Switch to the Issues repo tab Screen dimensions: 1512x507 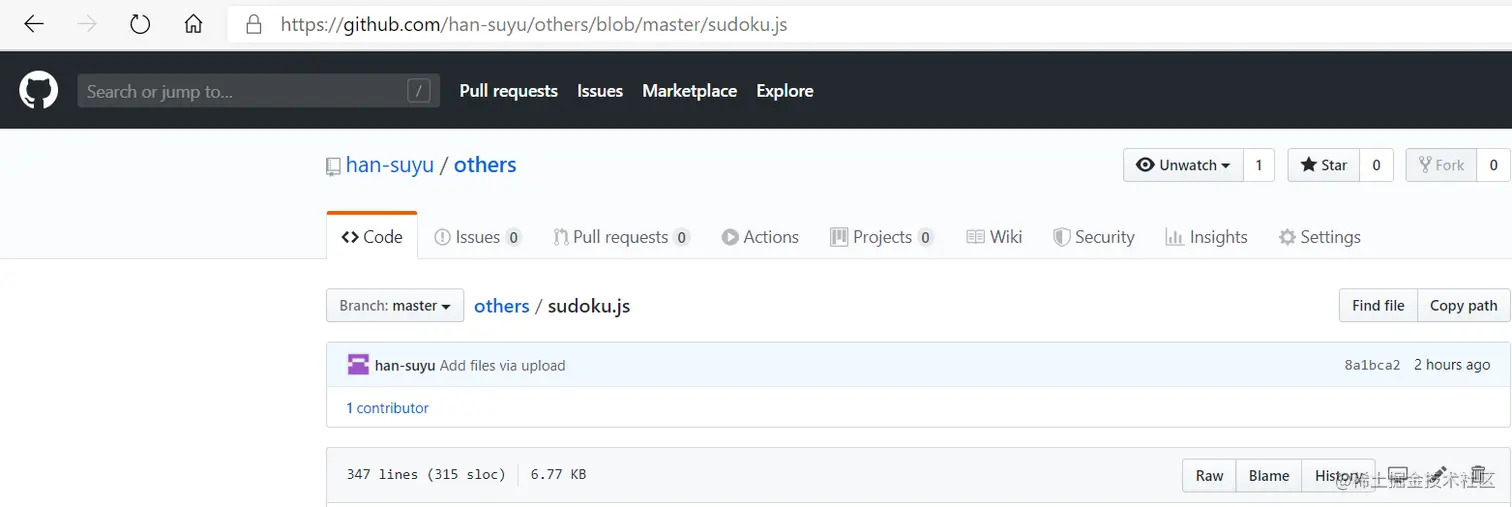tap(477, 237)
